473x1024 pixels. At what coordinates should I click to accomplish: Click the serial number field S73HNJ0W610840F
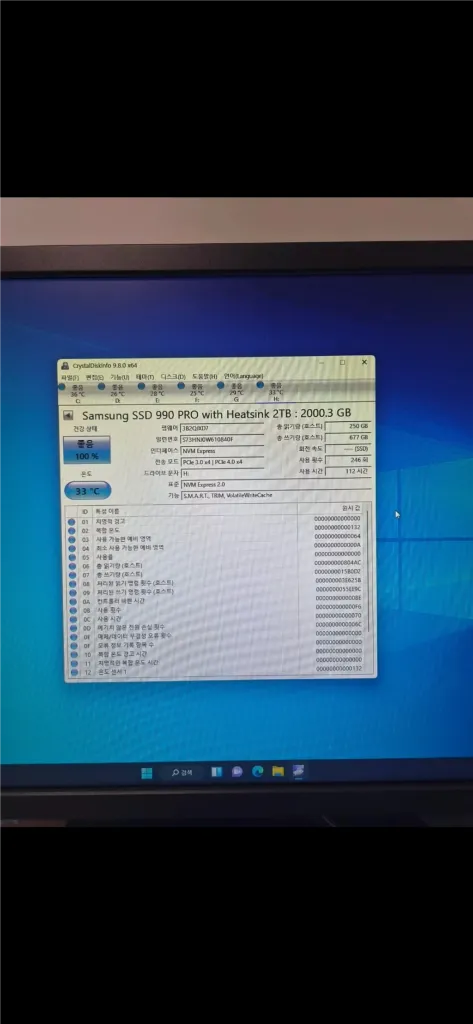point(222,440)
